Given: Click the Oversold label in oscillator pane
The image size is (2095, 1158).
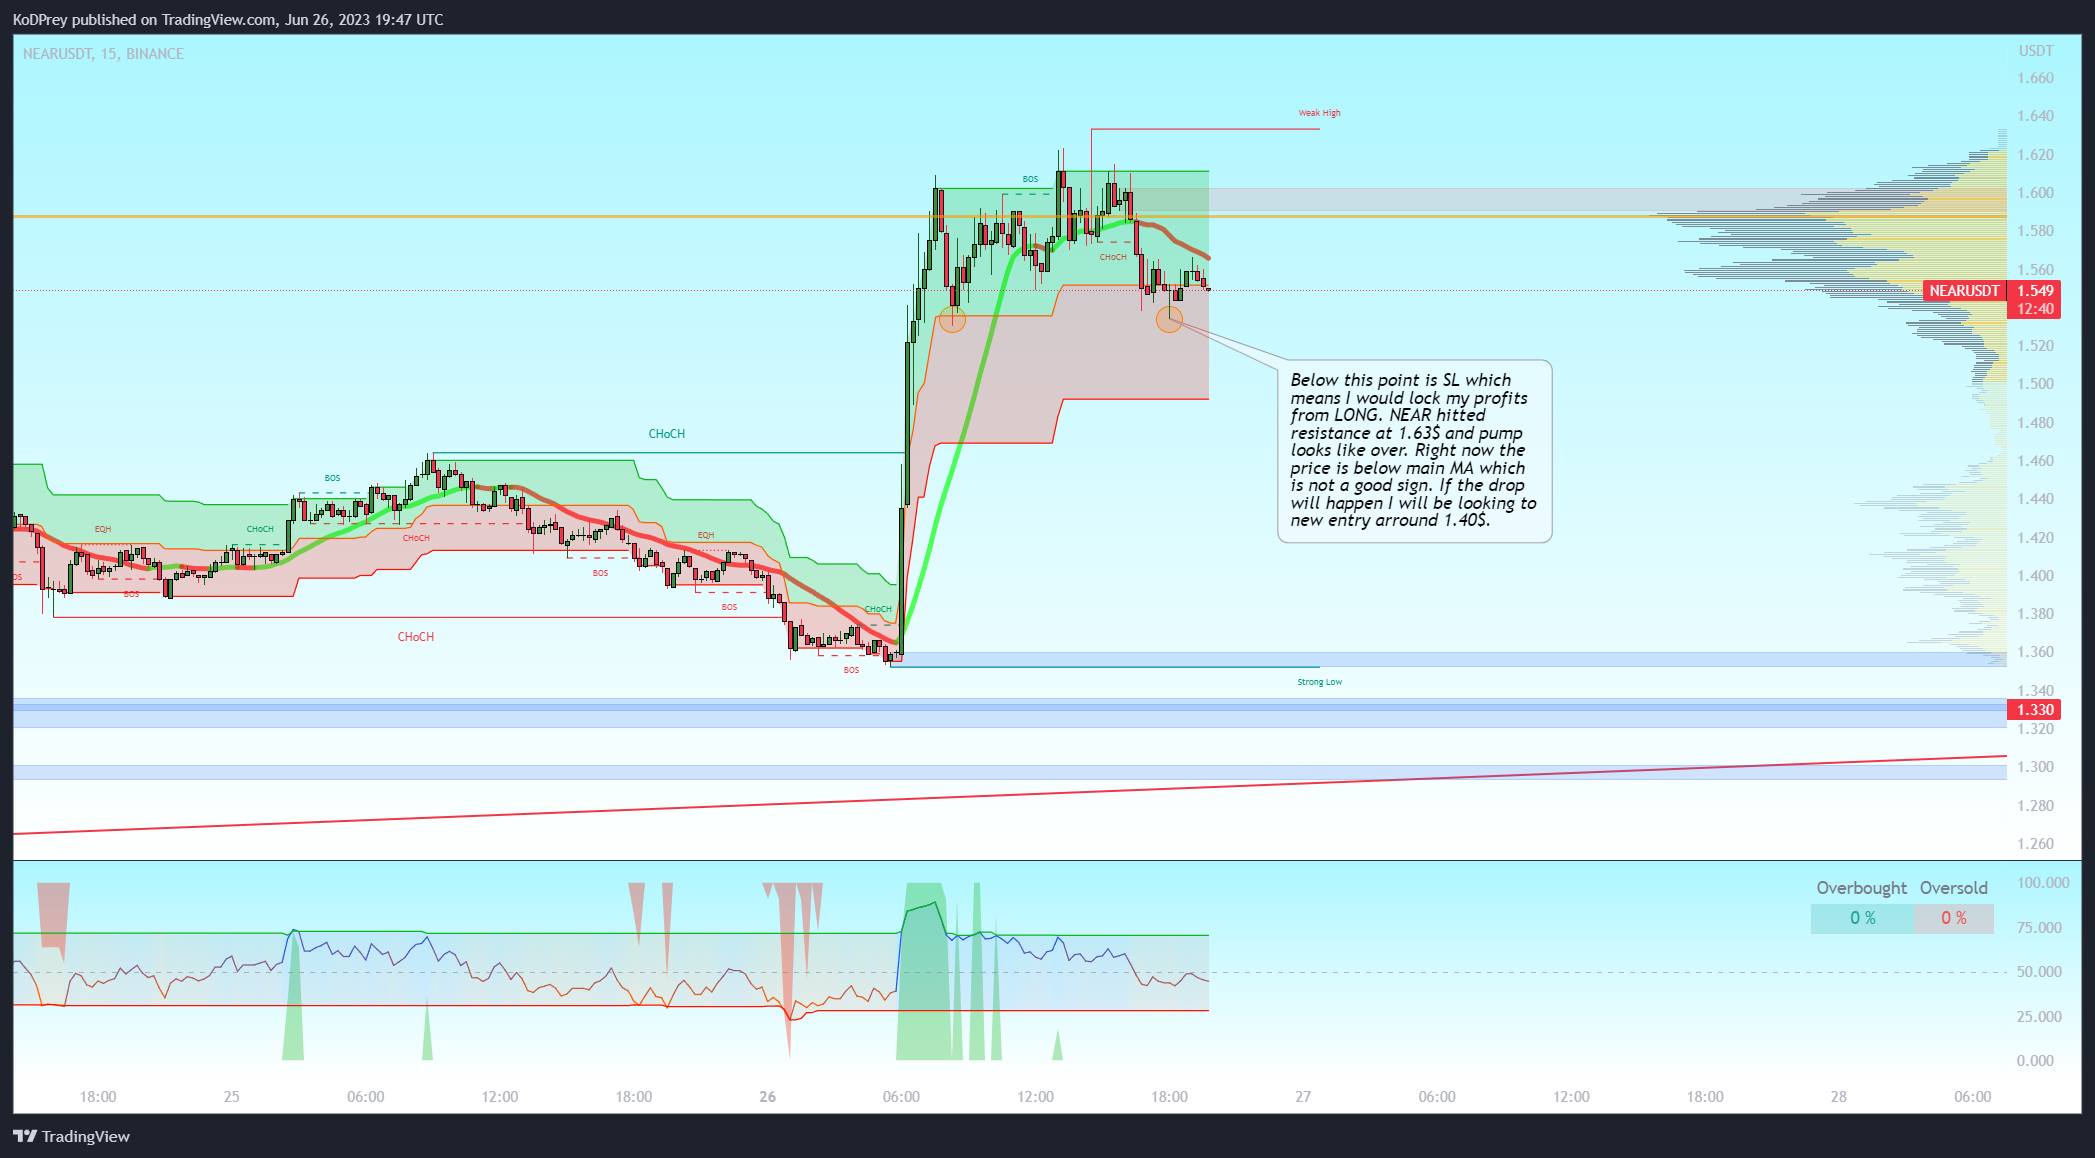Looking at the screenshot, I should pyautogui.click(x=1953, y=888).
